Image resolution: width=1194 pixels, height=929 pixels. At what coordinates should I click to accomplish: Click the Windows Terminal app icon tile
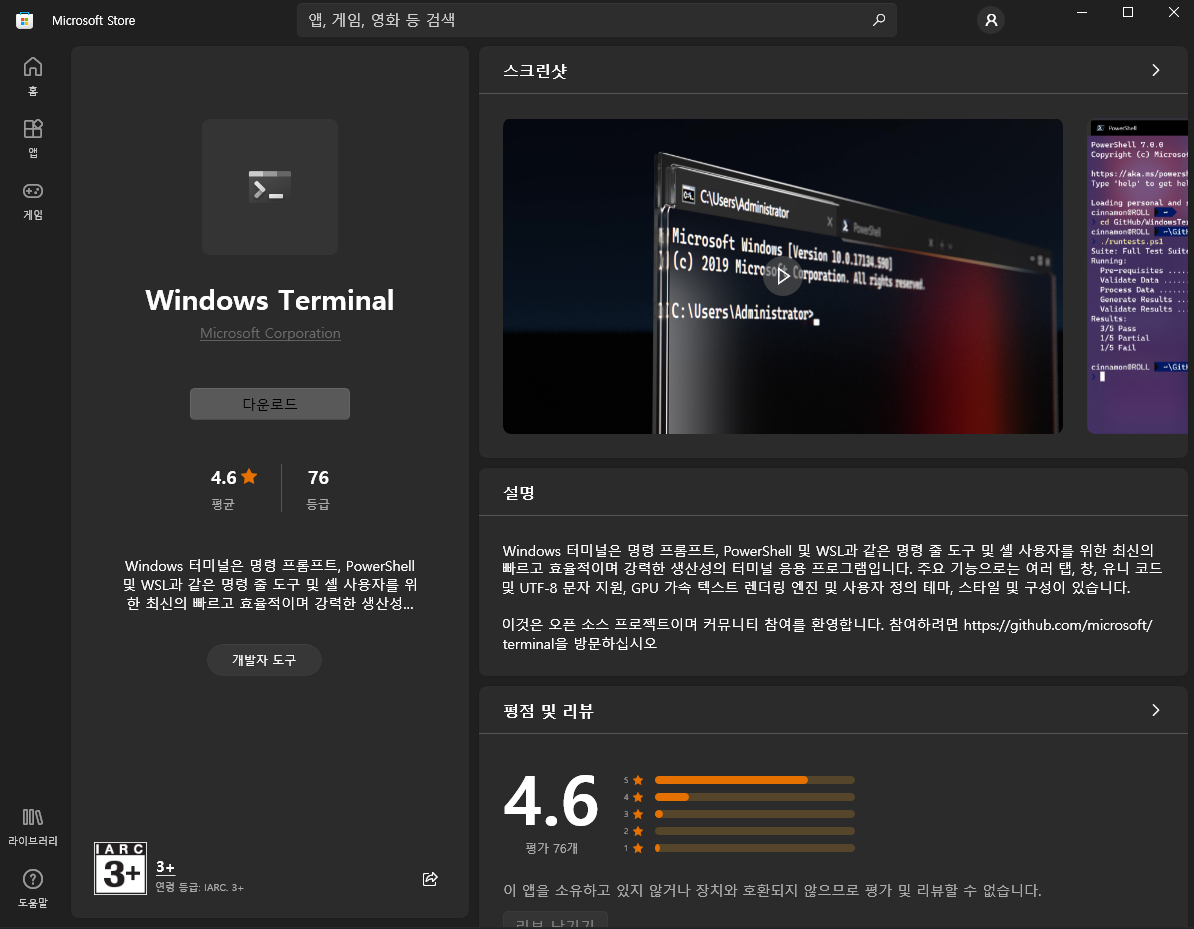tap(270, 187)
